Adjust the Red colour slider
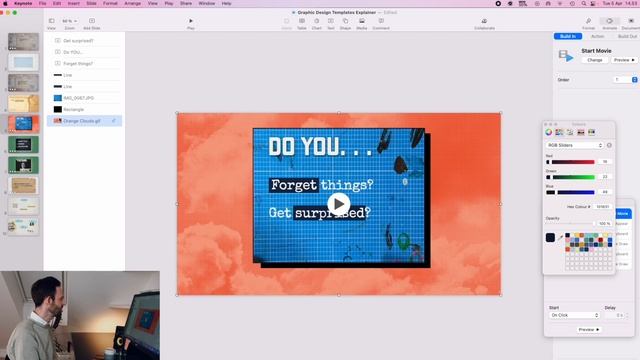Image resolution: width=640 pixels, height=360 pixels. pyautogui.click(x=571, y=162)
